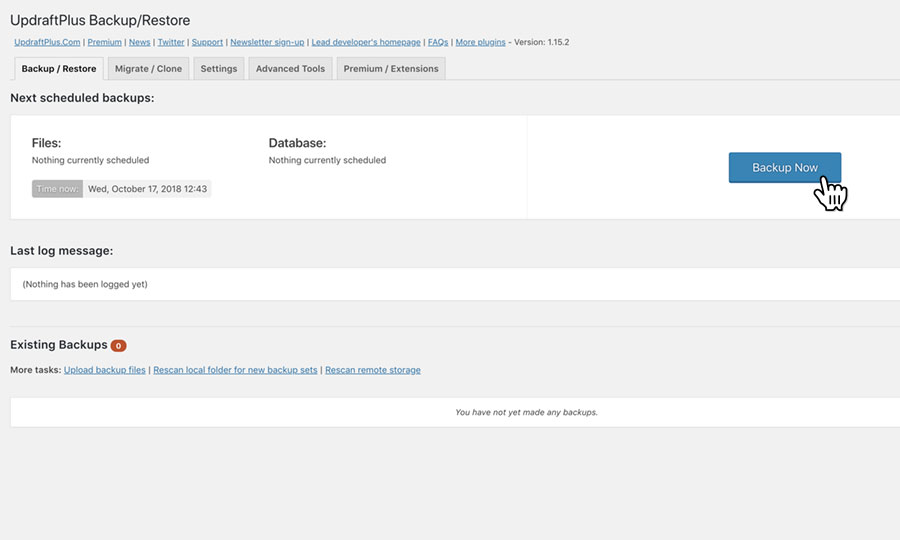Click Upload backup files link

tap(104, 370)
